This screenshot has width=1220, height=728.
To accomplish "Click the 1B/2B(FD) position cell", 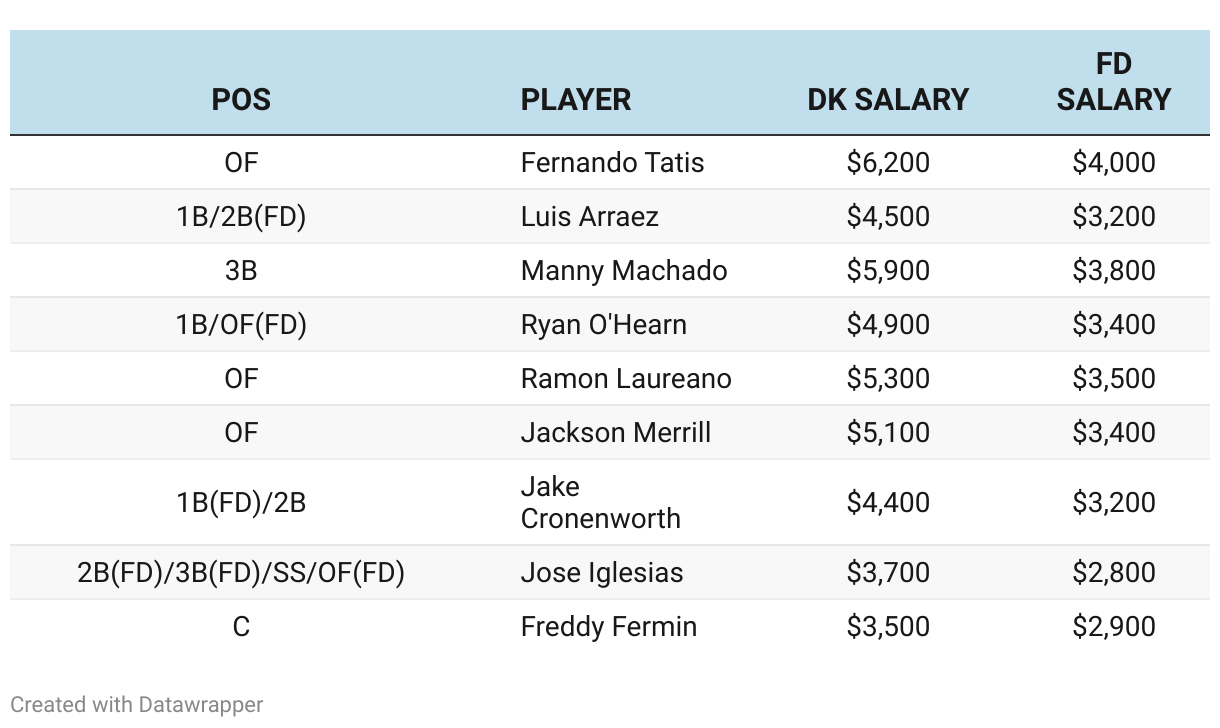I will point(241,217).
